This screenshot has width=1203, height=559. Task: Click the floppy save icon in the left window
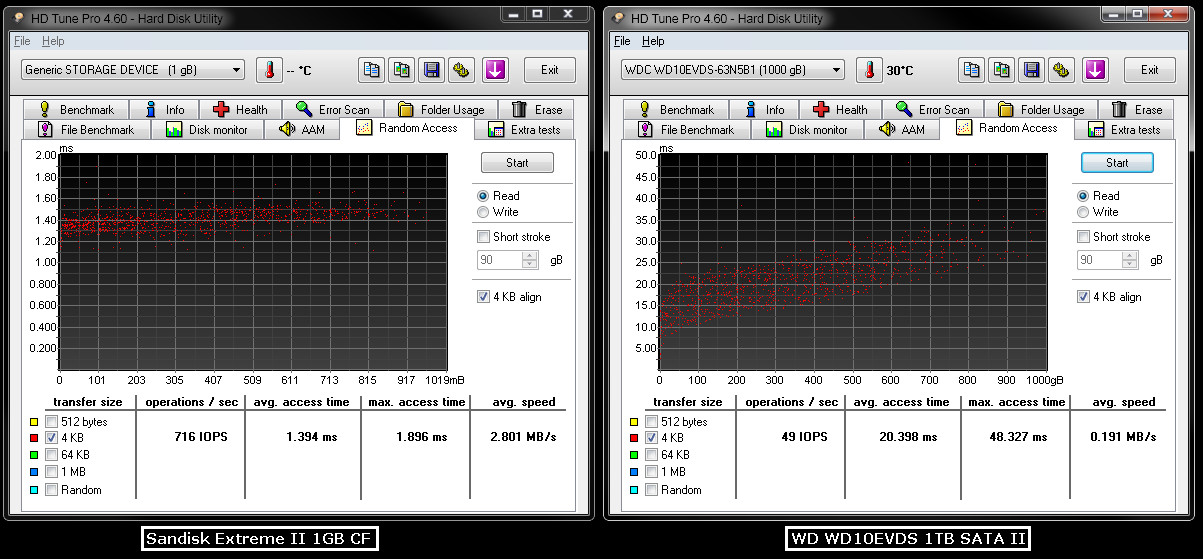pyautogui.click(x=431, y=70)
